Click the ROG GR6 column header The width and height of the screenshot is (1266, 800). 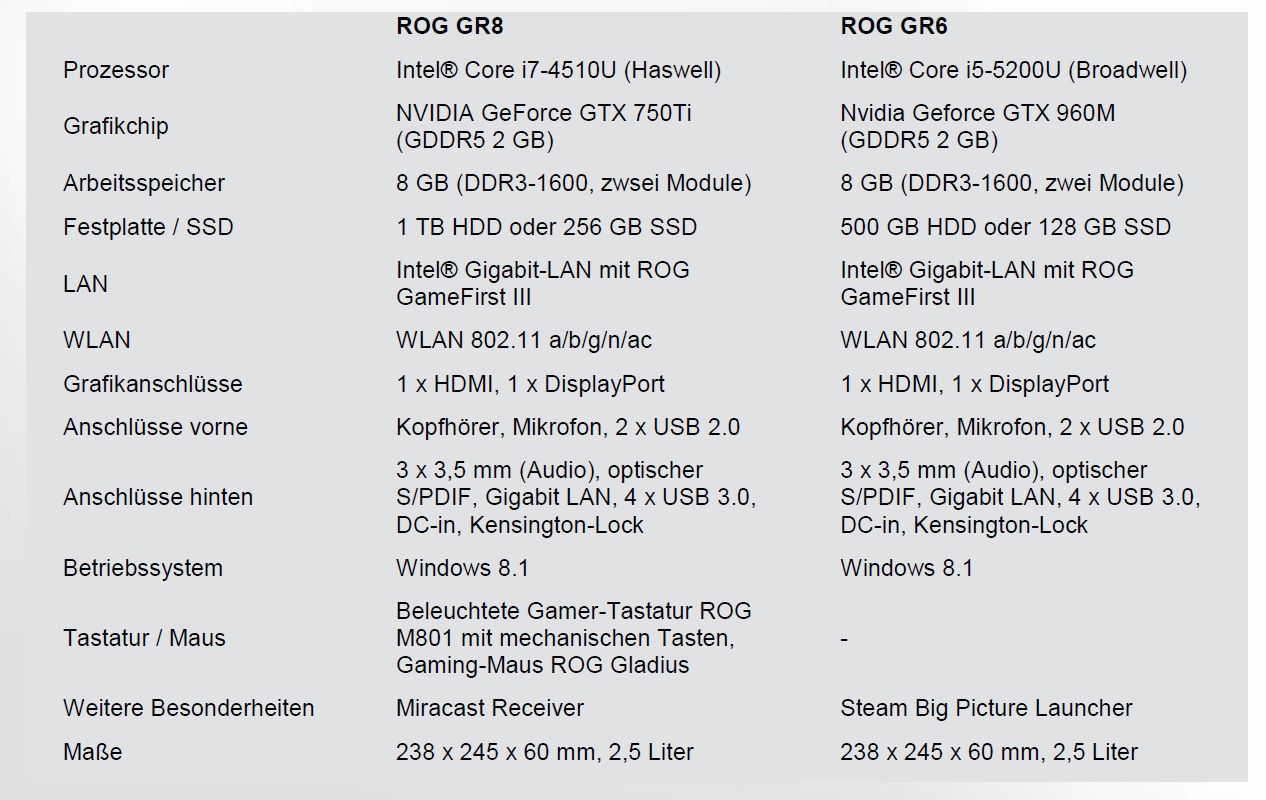[893, 27]
